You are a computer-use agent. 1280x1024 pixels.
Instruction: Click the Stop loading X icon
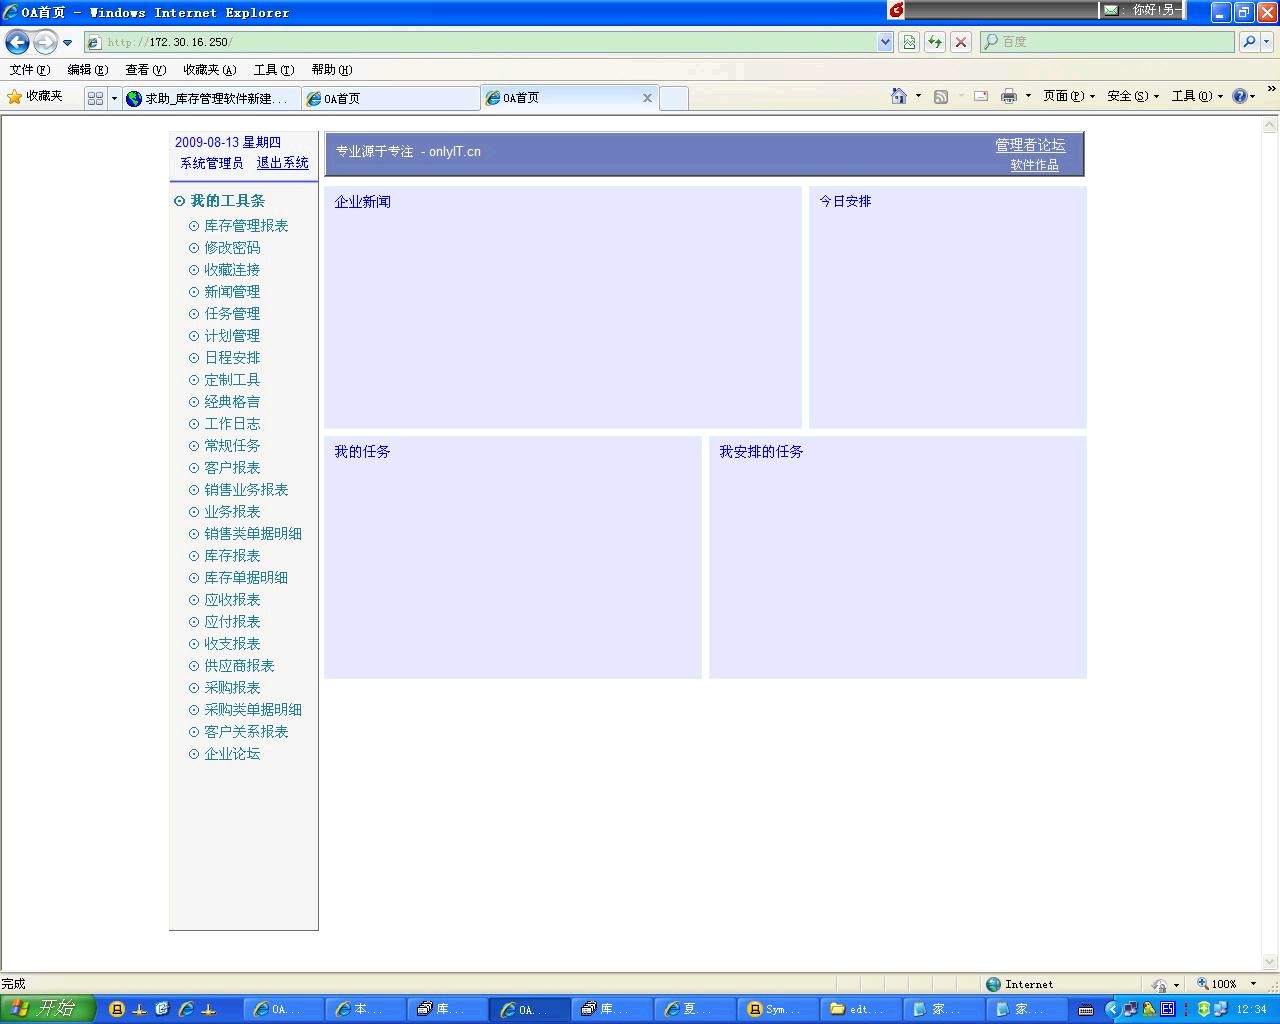(x=961, y=42)
